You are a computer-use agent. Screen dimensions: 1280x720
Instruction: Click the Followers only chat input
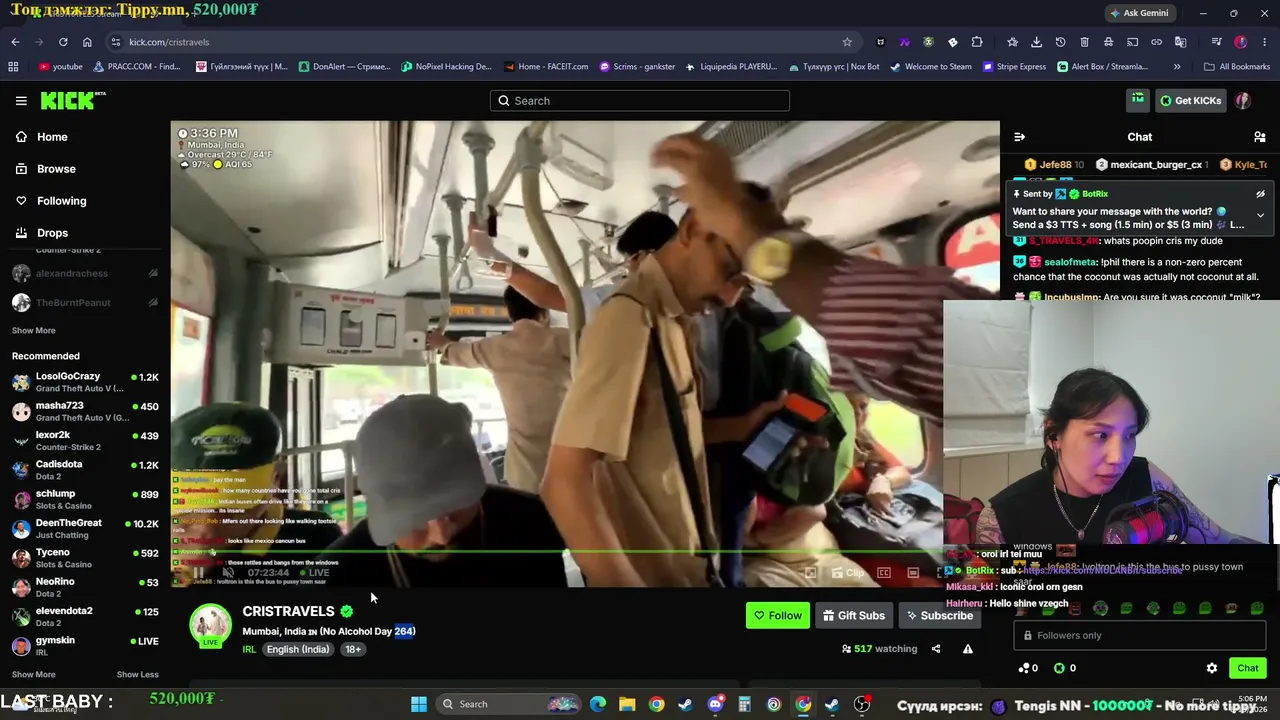coord(1140,635)
